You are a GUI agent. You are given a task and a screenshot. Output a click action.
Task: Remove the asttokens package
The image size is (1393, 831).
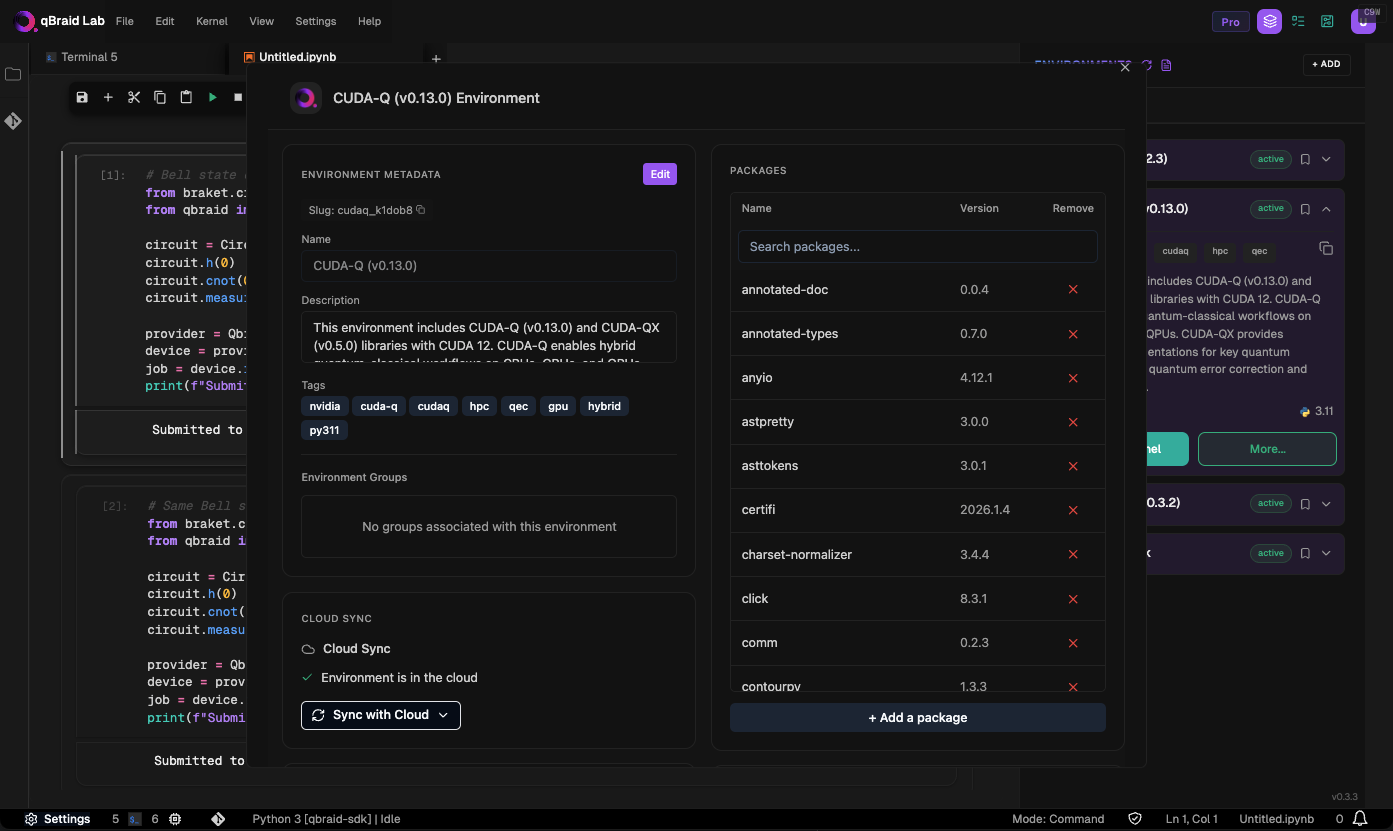[x=1073, y=466]
